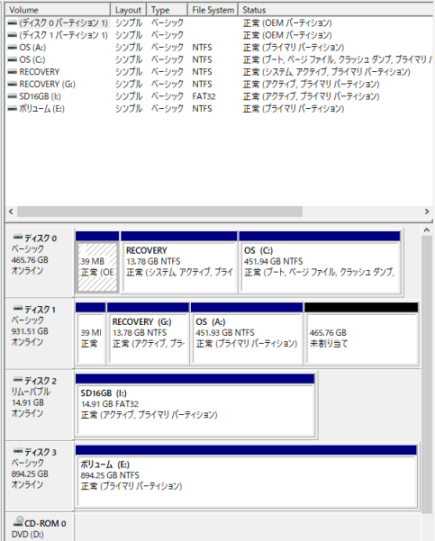The height and width of the screenshot is (541, 435).
Task: Sort the list by the Volume column header
Action: click(58, 10)
